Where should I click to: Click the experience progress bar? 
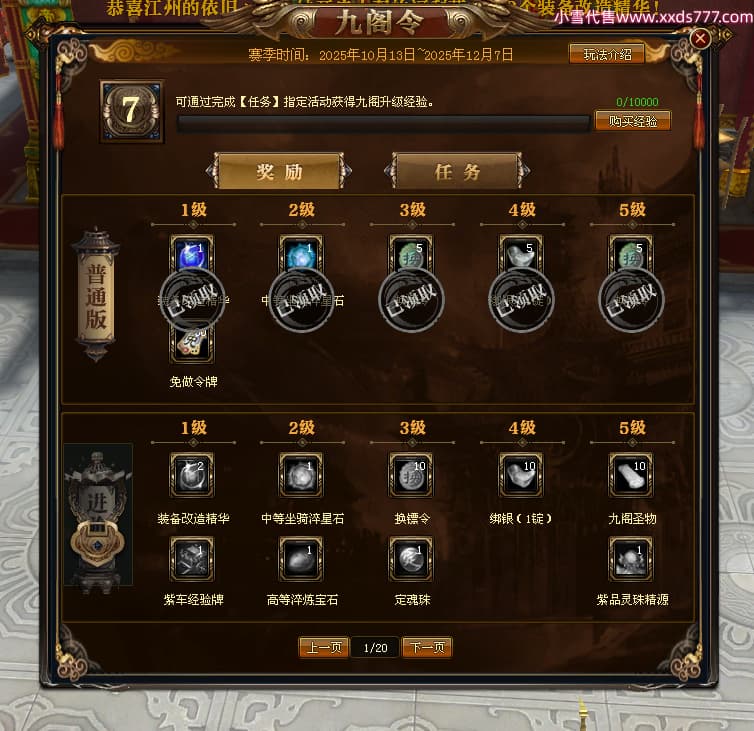(x=383, y=124)
